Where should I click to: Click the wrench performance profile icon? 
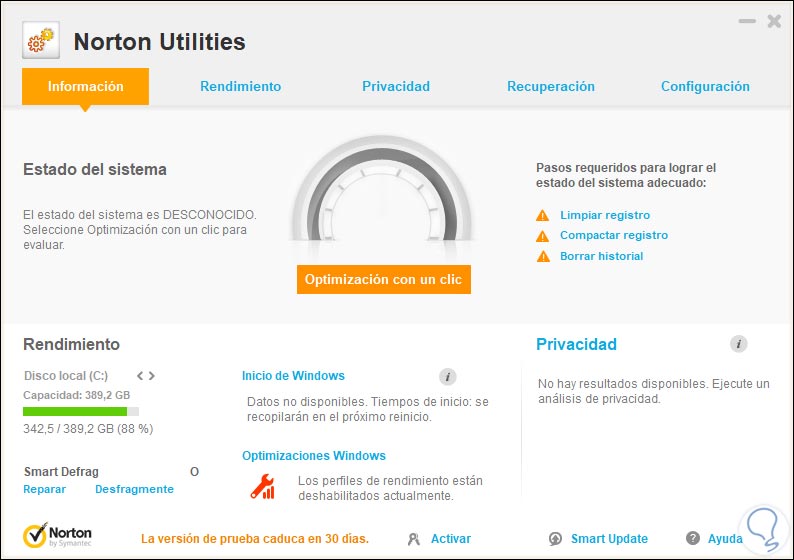[x=262, y=487]
